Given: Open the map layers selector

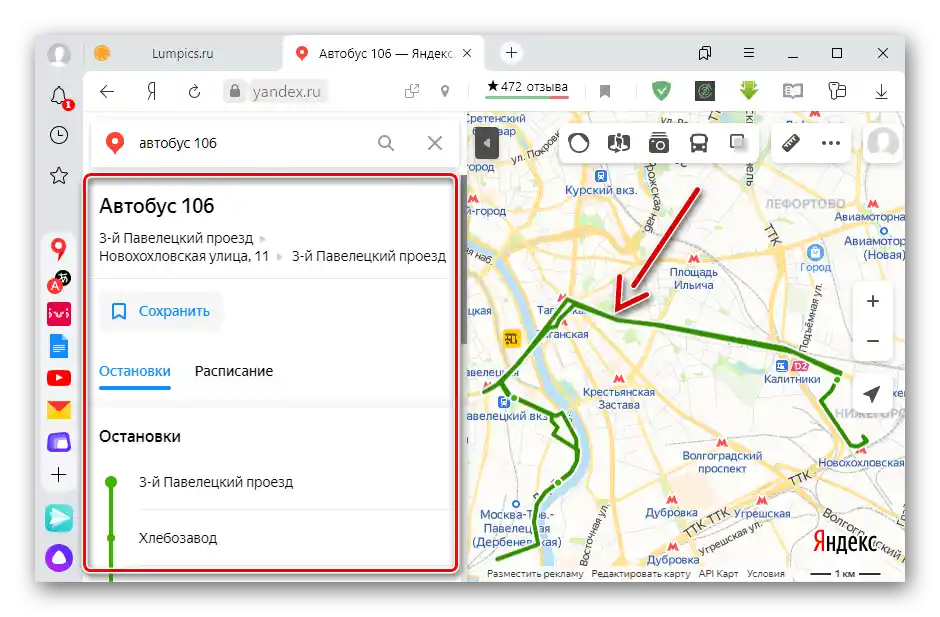Looking at the screenshot, I should (x=737, y=143).
